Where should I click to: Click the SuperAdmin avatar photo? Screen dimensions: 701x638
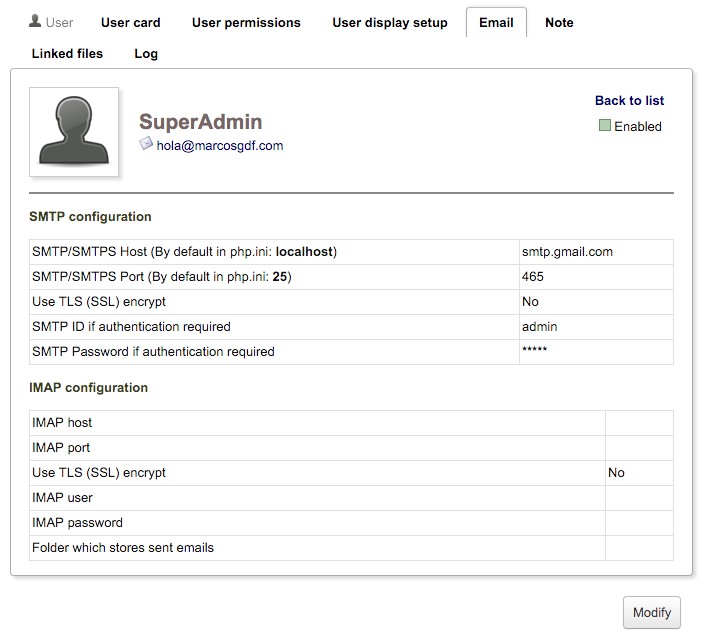(x=74, y=132)
